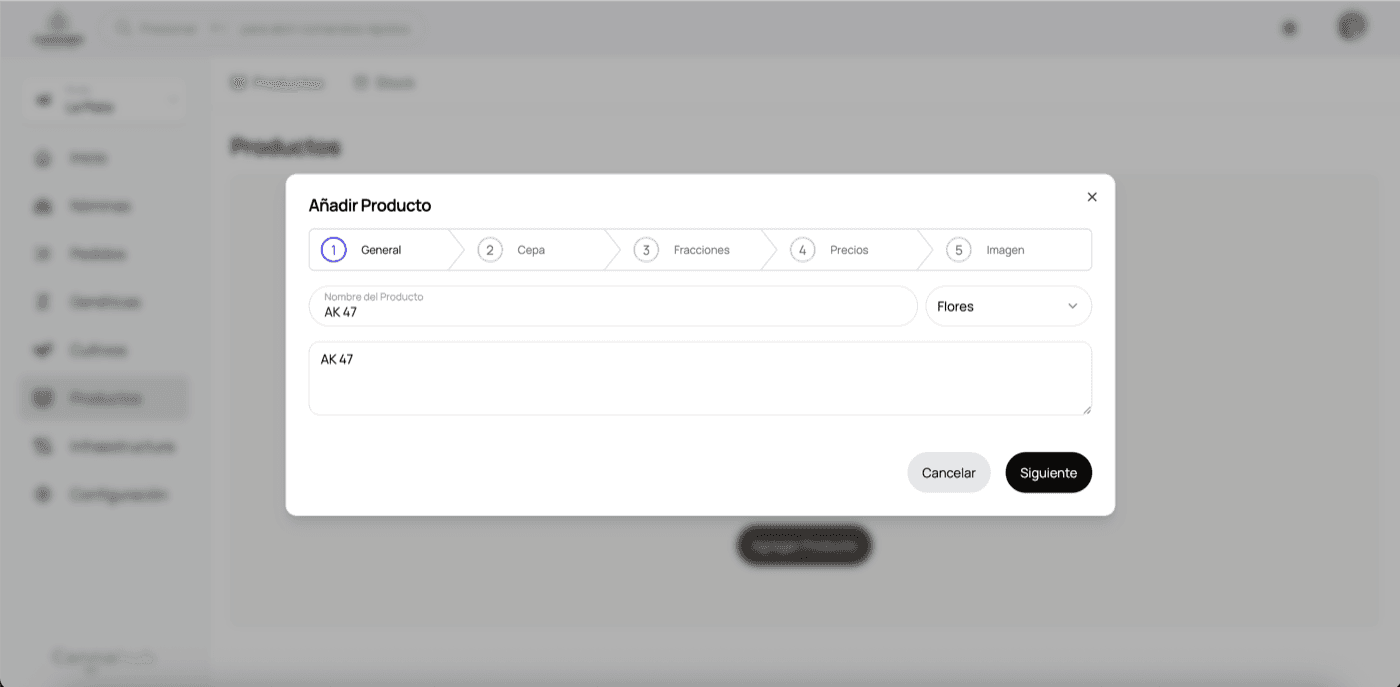This screenshot has width=1400, height=687.
Task: Click the step 4 number circle
Action: (x=802, y=250)
